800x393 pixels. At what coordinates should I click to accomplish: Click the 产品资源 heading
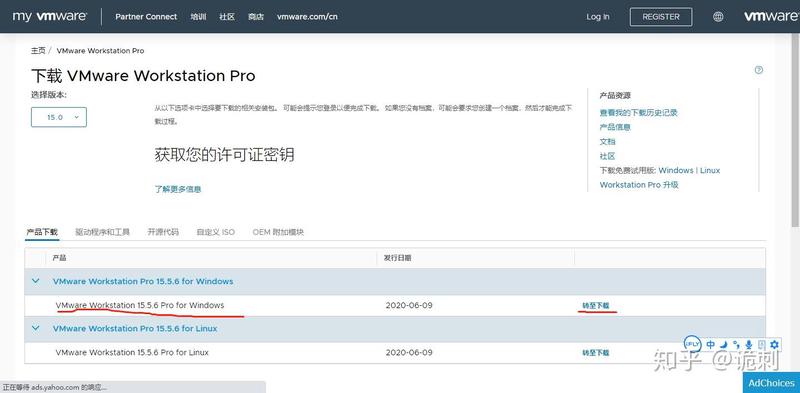click(615, 95)
